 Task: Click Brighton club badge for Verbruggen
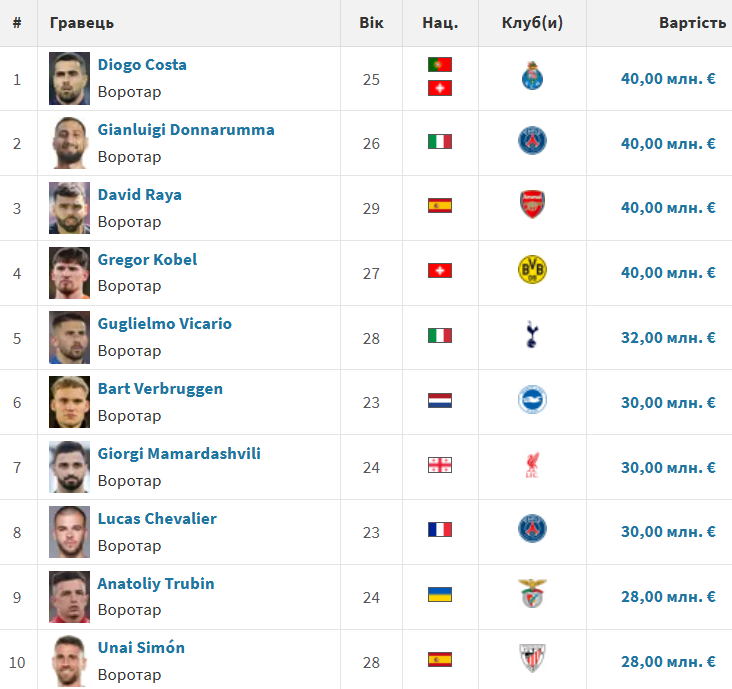coord(532,400)
